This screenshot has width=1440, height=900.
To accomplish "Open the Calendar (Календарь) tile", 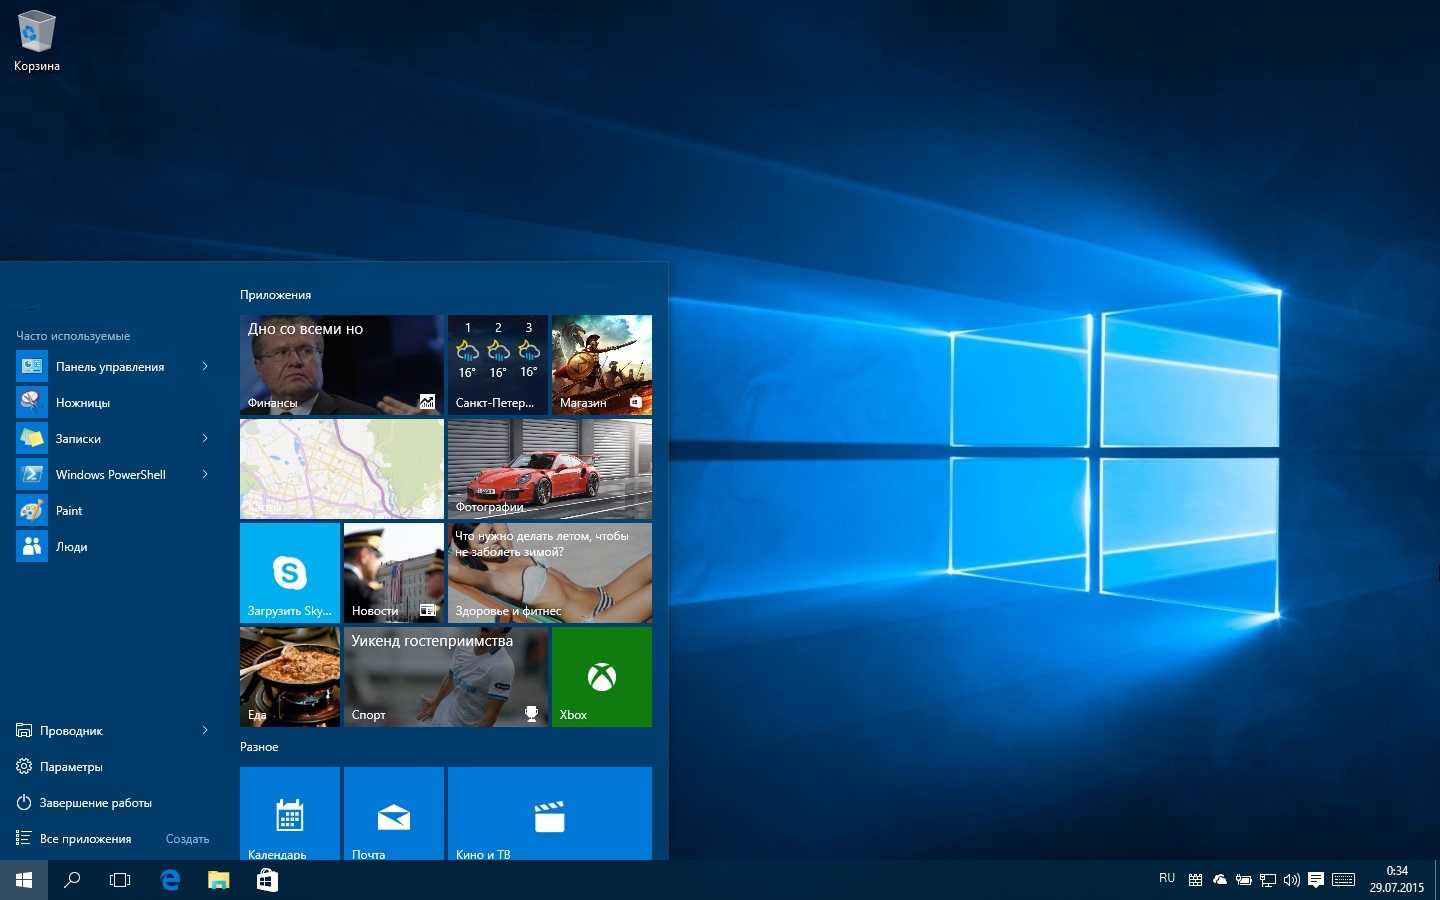I will [x=289, y=815].
